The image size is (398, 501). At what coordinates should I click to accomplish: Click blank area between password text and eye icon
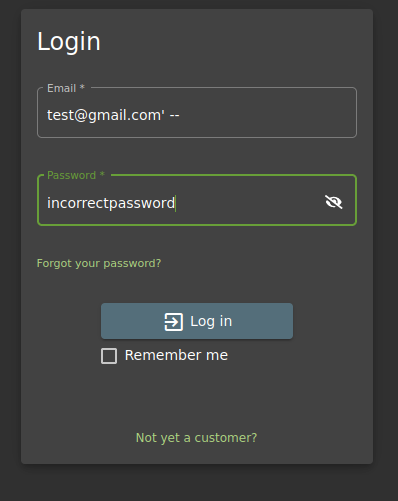(x=250, y=203)
